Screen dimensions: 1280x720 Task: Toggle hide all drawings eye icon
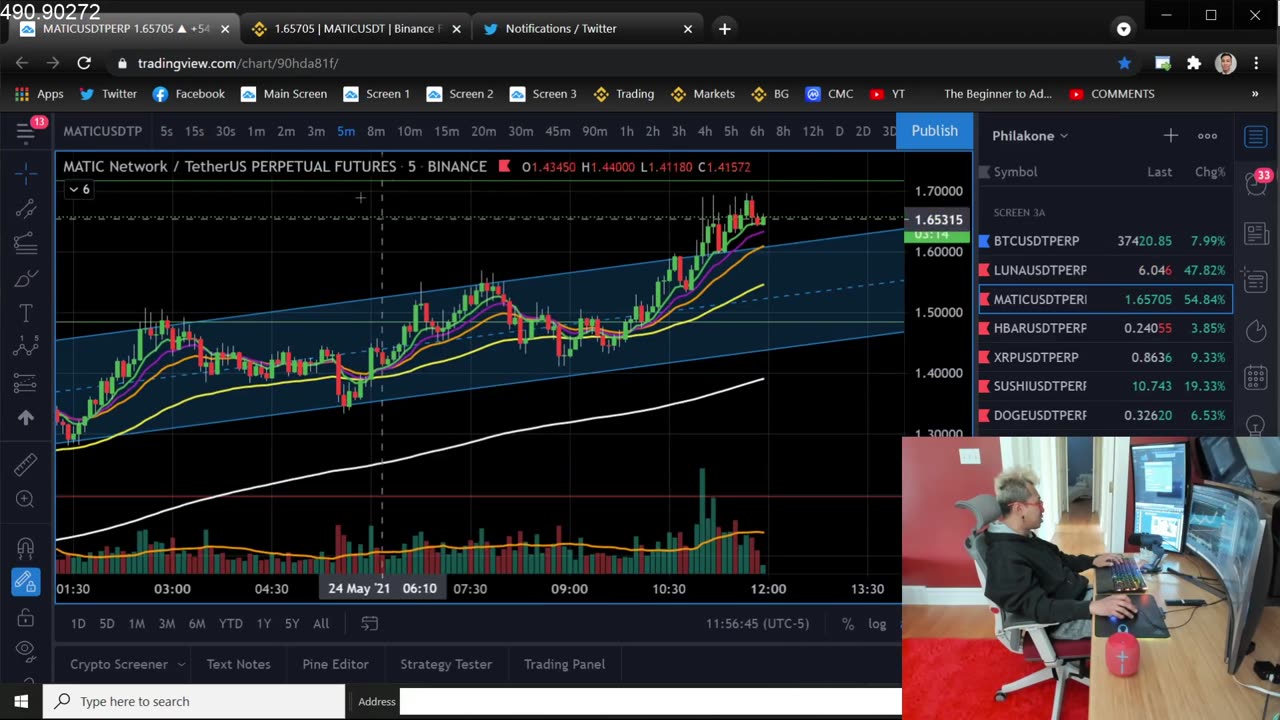click(26, 650)
